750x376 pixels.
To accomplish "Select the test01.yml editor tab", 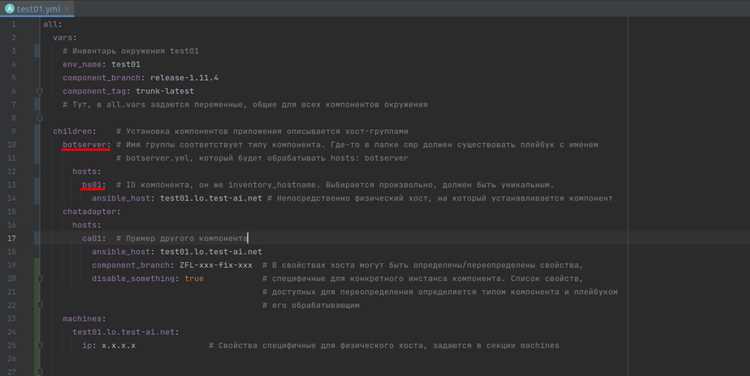I will coord(37,9).
